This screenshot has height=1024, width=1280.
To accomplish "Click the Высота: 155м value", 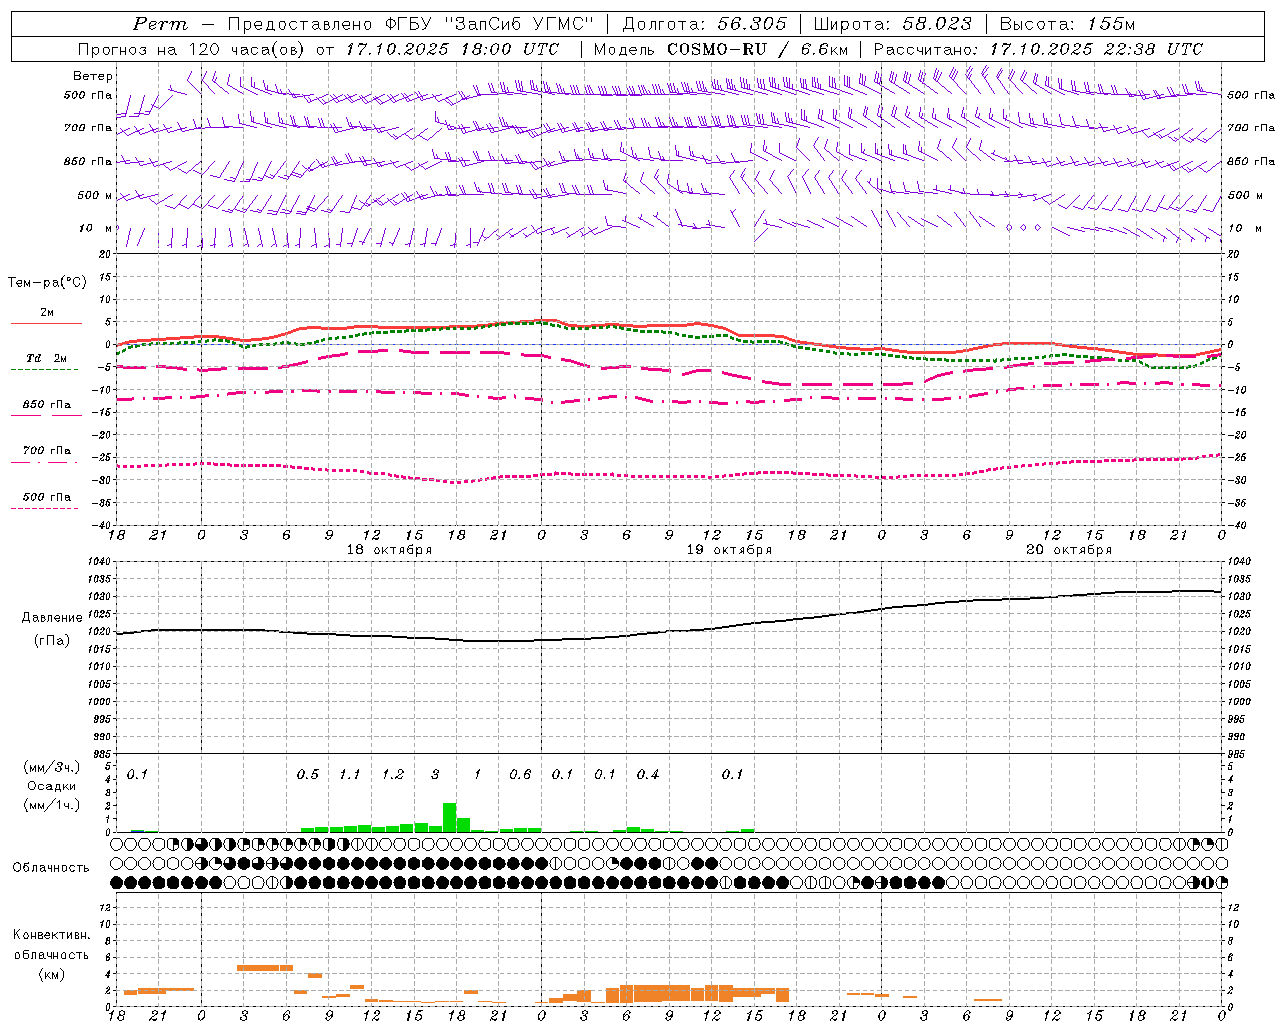I will 1068,24.
